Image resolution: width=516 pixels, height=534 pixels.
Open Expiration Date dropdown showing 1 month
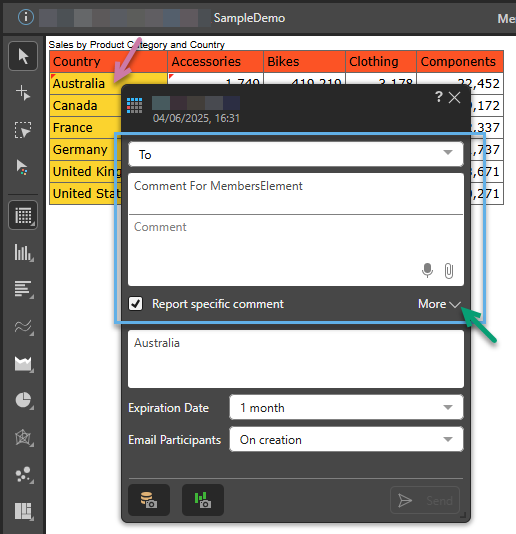click(x=346, y=407)
